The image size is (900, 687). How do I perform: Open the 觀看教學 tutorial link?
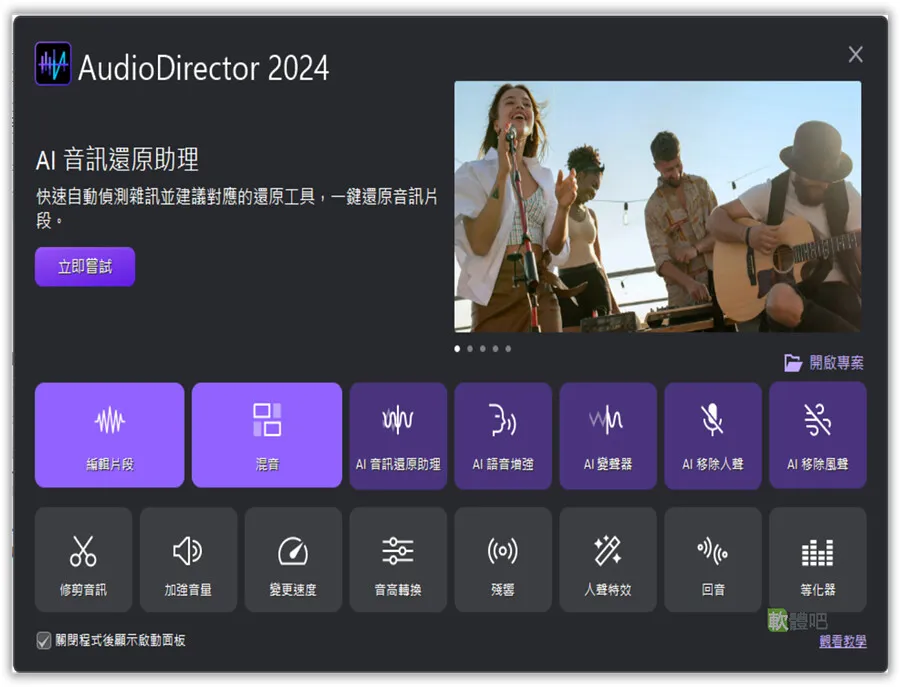coord(843,641)
